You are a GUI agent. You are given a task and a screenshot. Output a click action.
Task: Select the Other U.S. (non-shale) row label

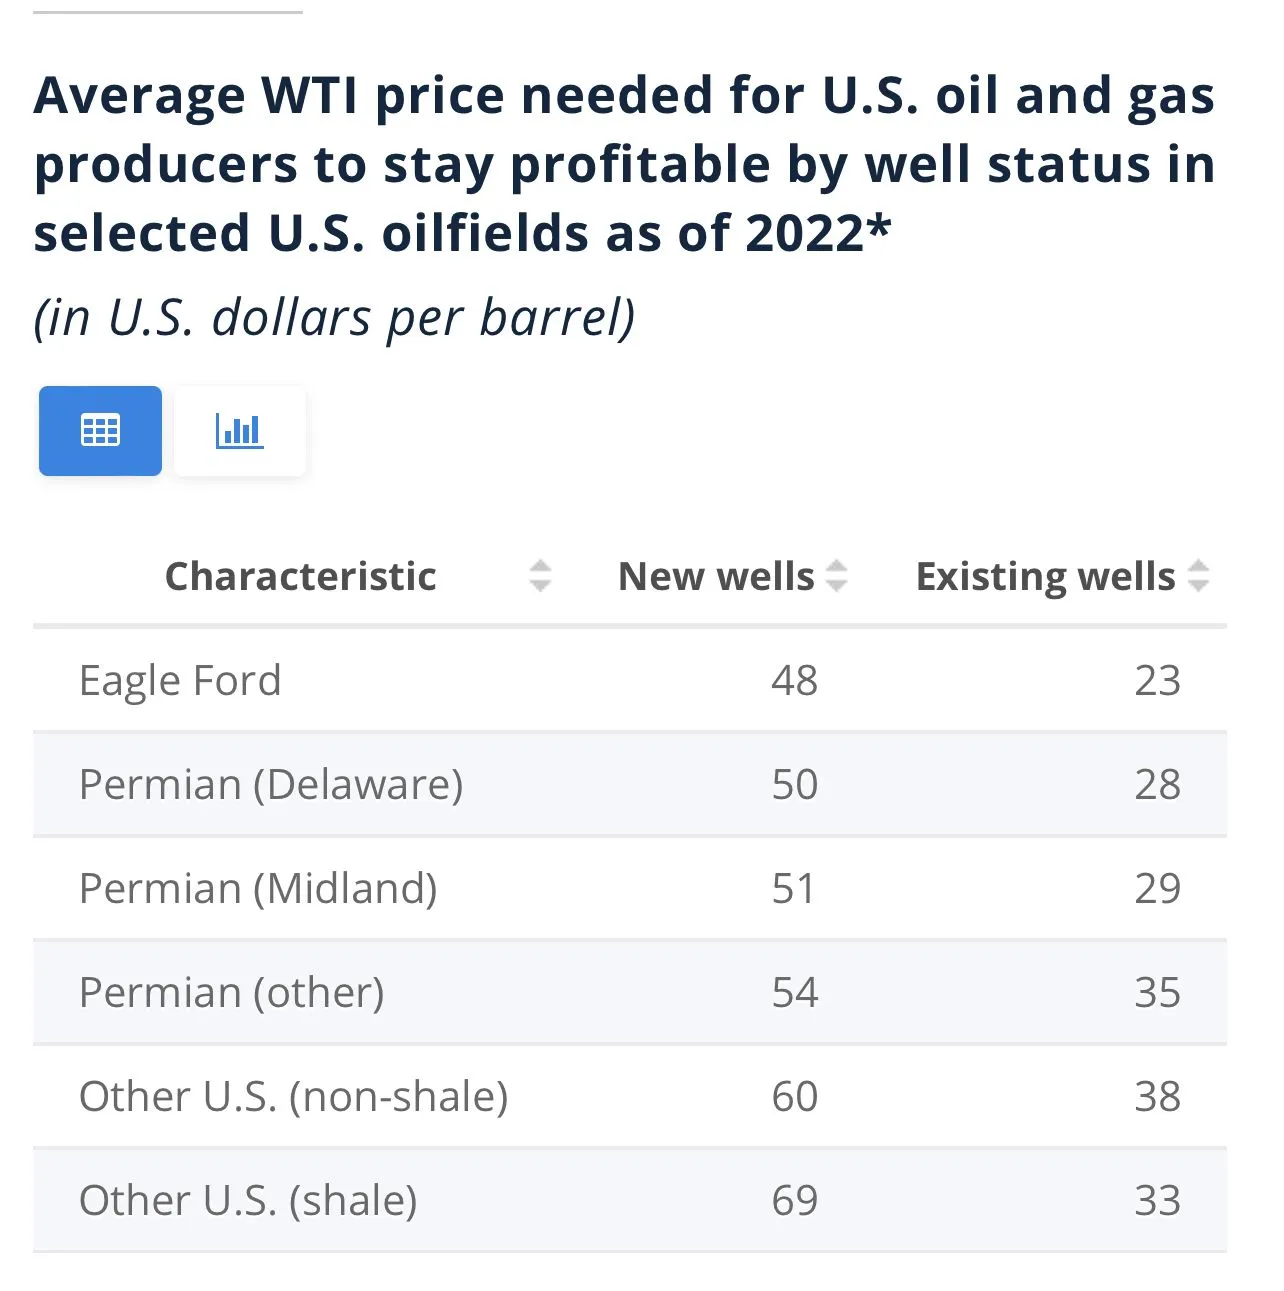tap(293, 1096)
